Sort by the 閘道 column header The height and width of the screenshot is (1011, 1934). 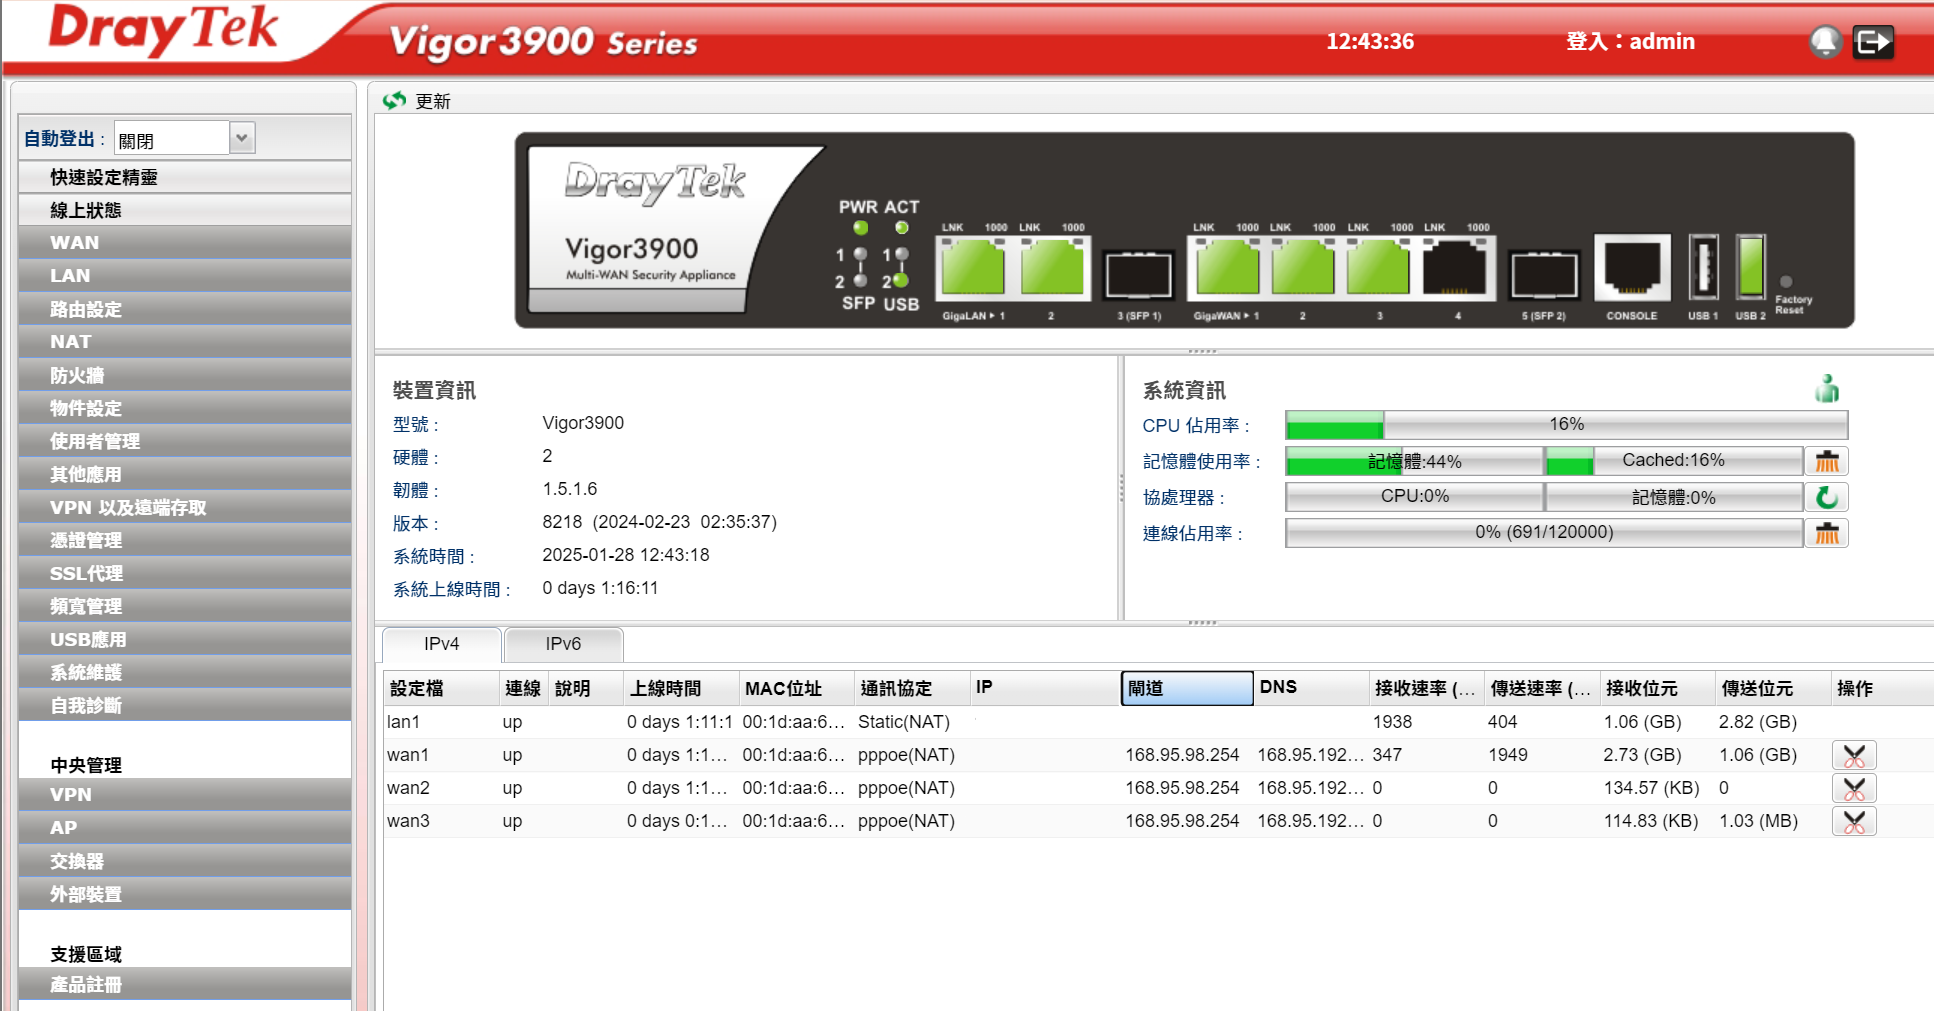coord(1187,688)
